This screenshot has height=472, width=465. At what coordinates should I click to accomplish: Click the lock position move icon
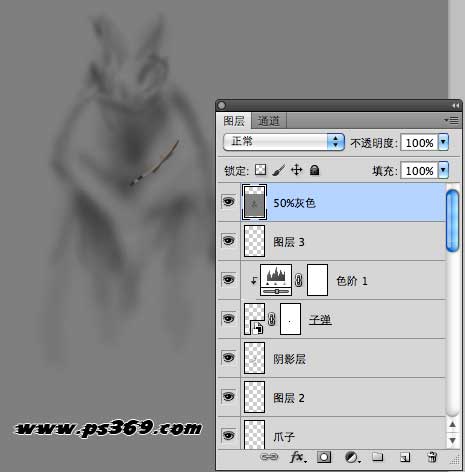pyautogui.click(x=296, y=170)
